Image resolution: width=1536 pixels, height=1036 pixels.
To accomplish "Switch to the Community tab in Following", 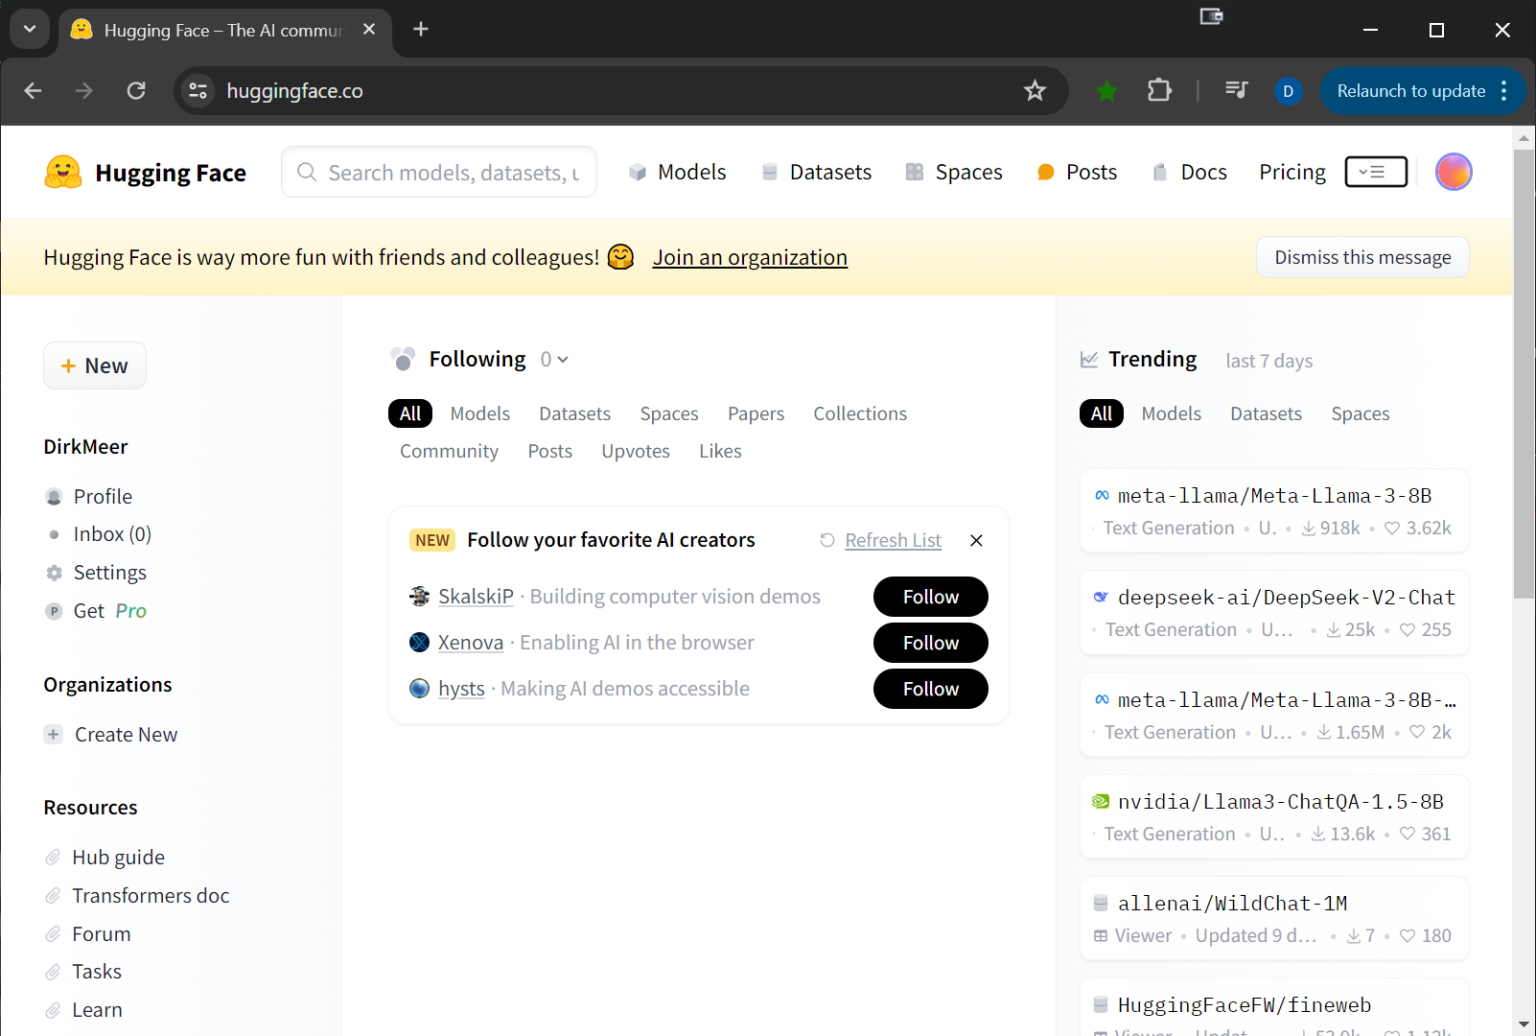I will point(448,450).
